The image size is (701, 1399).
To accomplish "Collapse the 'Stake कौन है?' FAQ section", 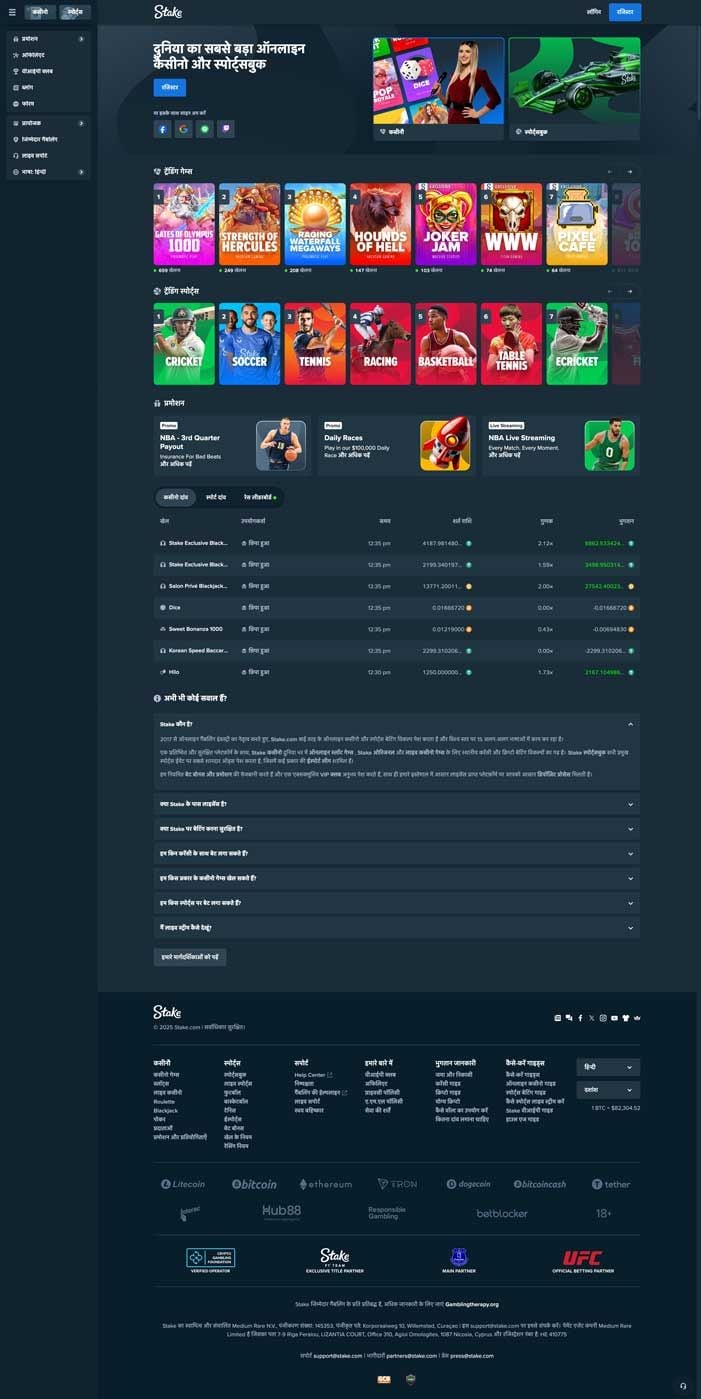I will point(630,723).
